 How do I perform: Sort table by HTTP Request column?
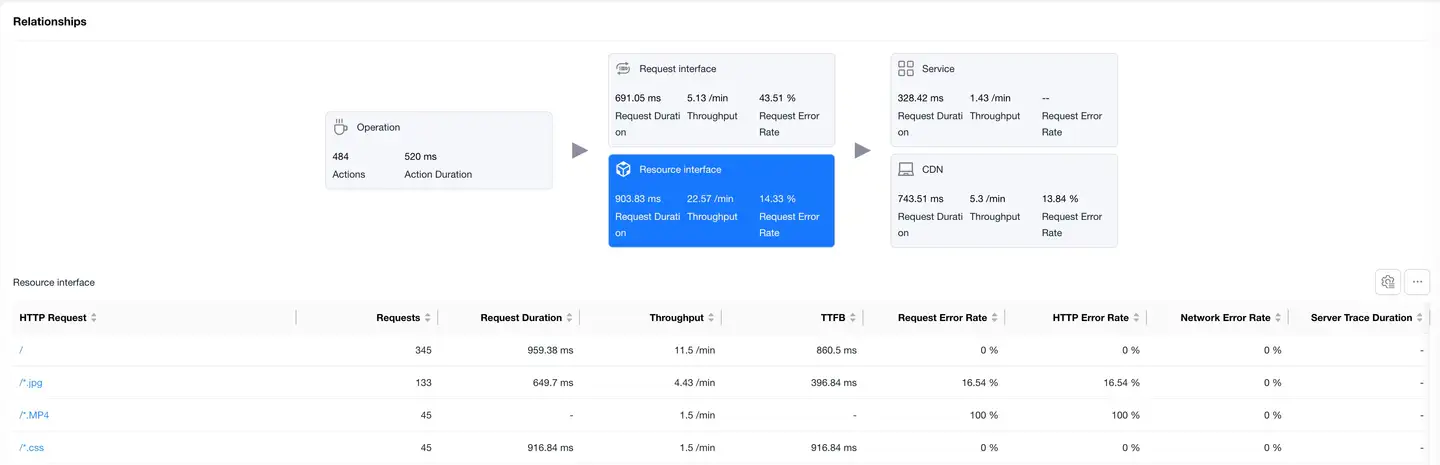pos(94,318)
